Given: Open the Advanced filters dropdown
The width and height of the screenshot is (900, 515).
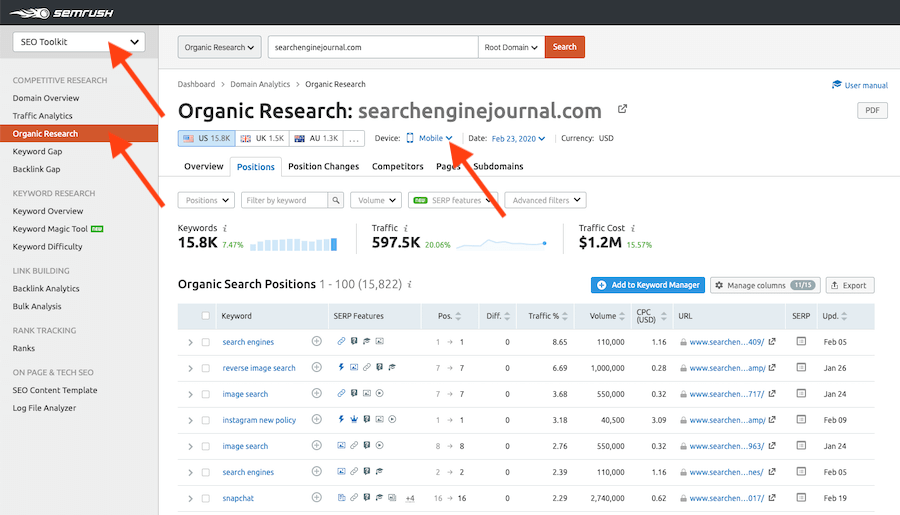Looking at the screenshot, I should click(x=545, y=200).
